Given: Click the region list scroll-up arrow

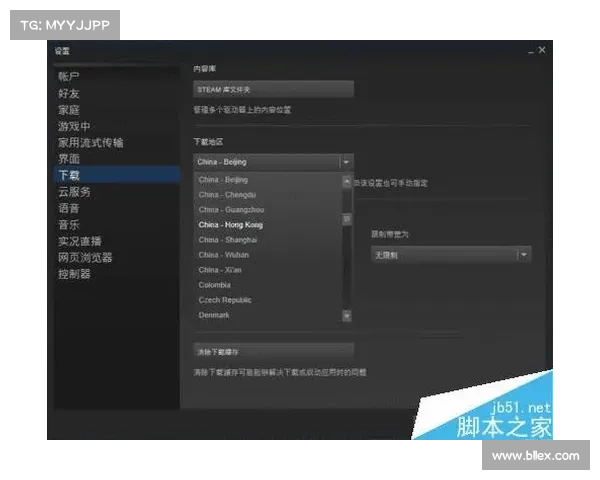Looking at the screenshot, I should coord(347,181).
